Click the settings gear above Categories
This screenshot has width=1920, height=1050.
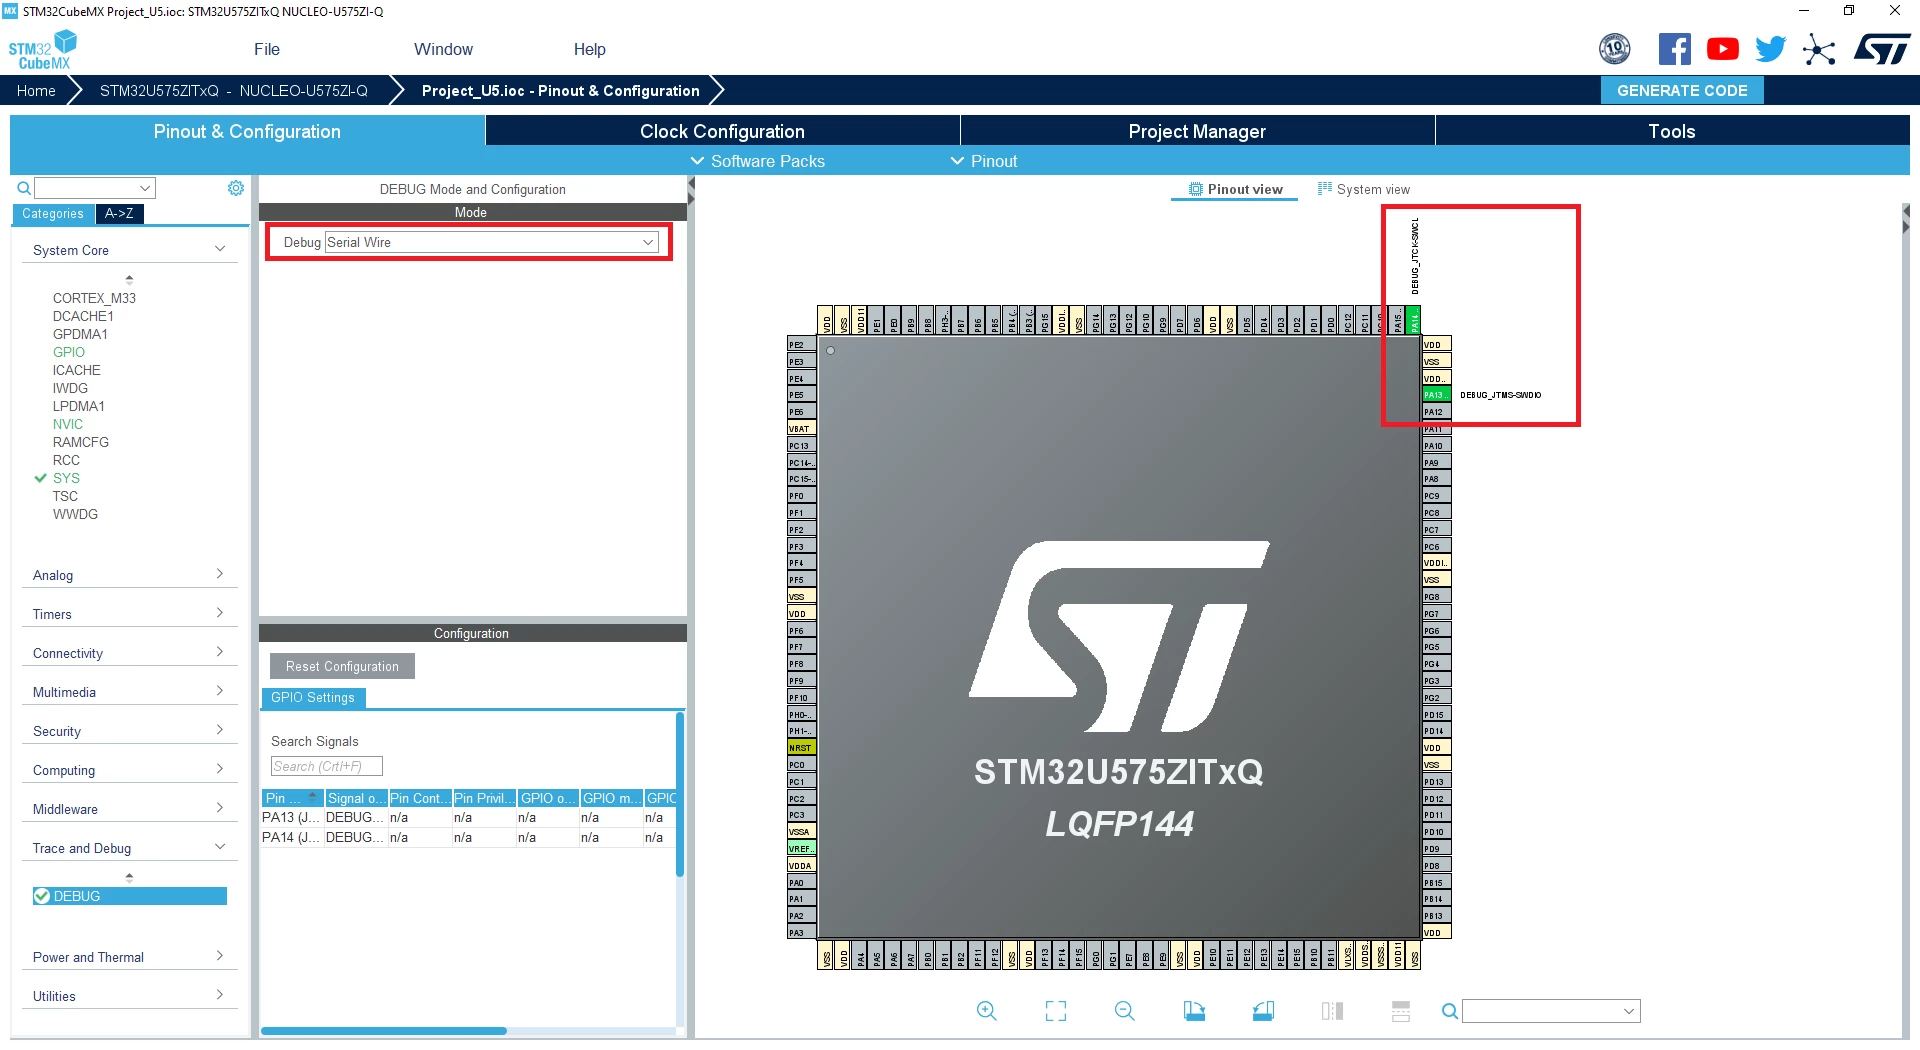coord(236,188)
